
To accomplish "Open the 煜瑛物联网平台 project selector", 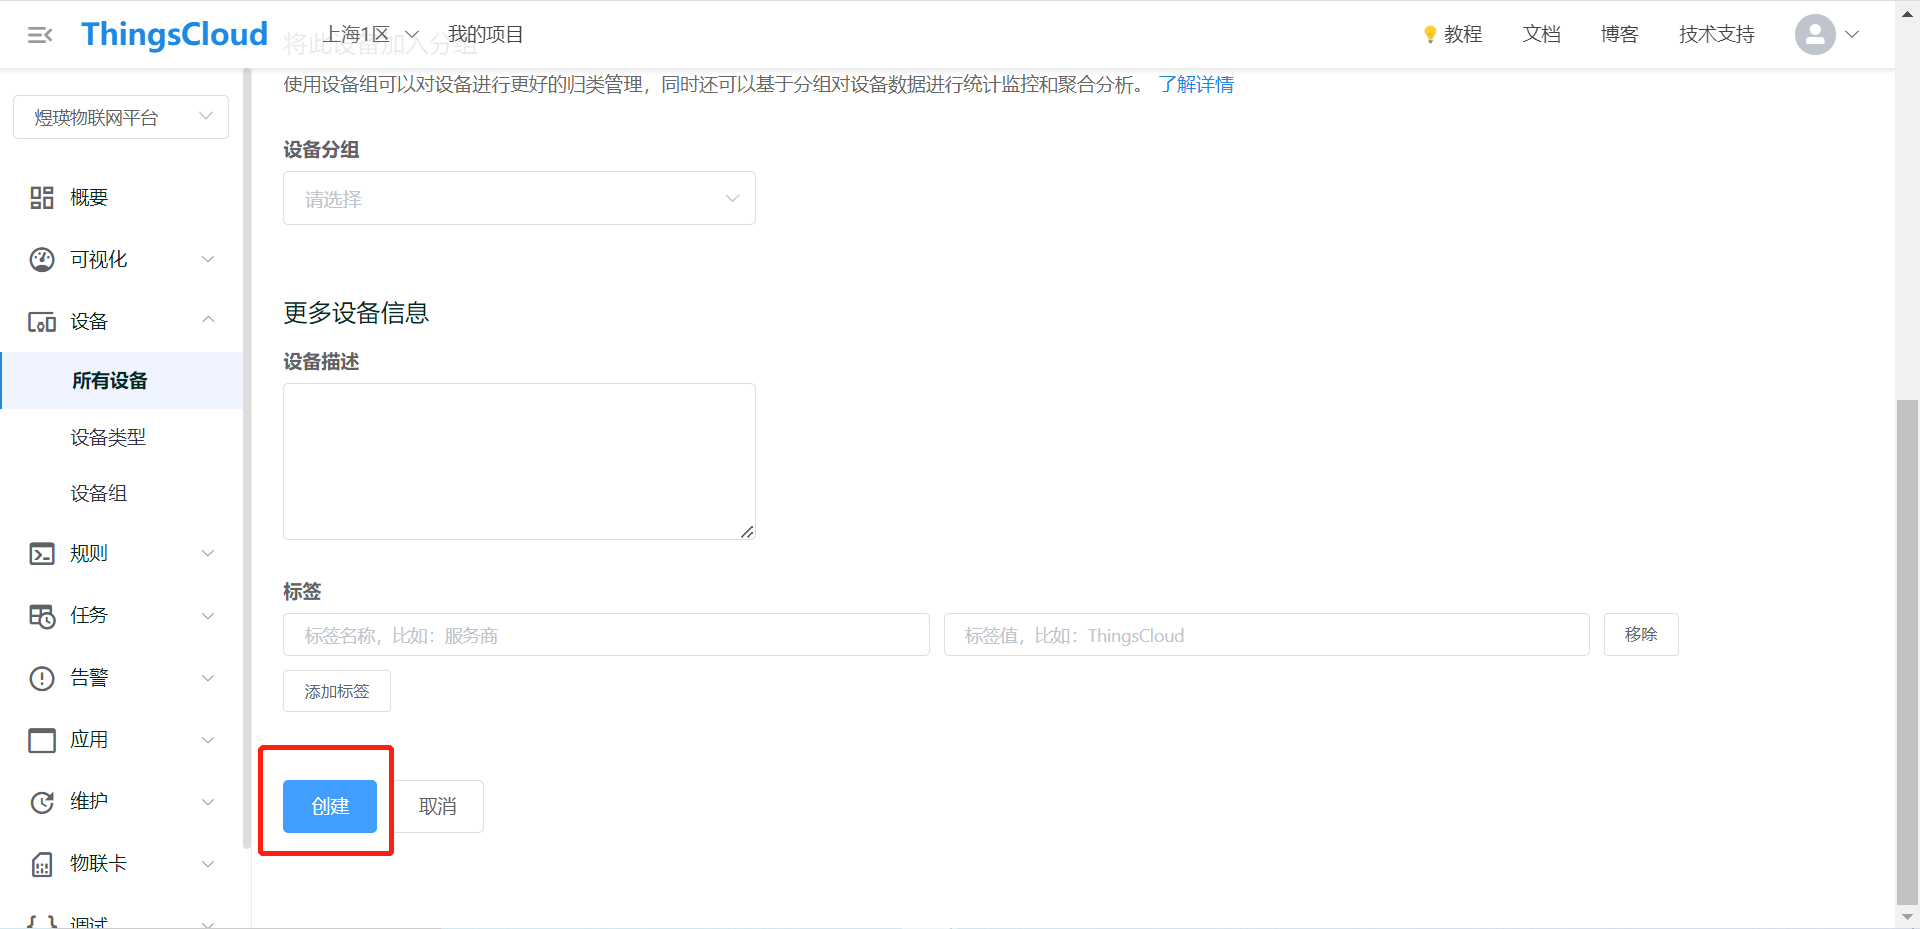I will pyautogui.click(x=121, y=117).
